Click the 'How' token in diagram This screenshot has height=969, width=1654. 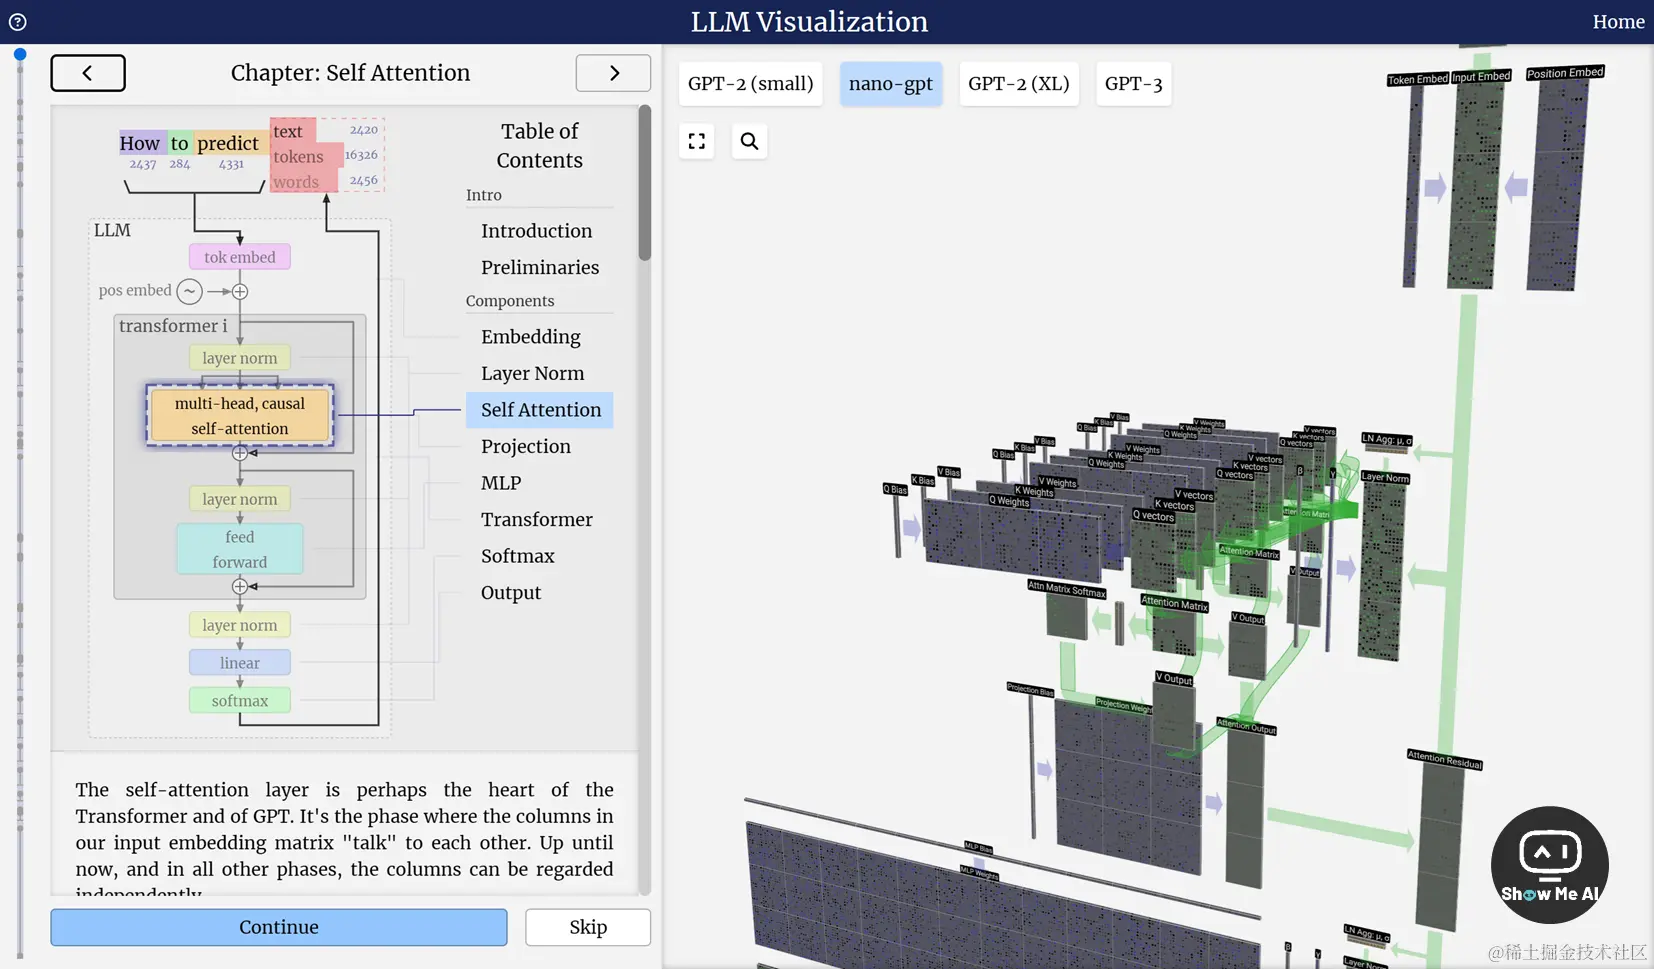click(x=140, y=143)
